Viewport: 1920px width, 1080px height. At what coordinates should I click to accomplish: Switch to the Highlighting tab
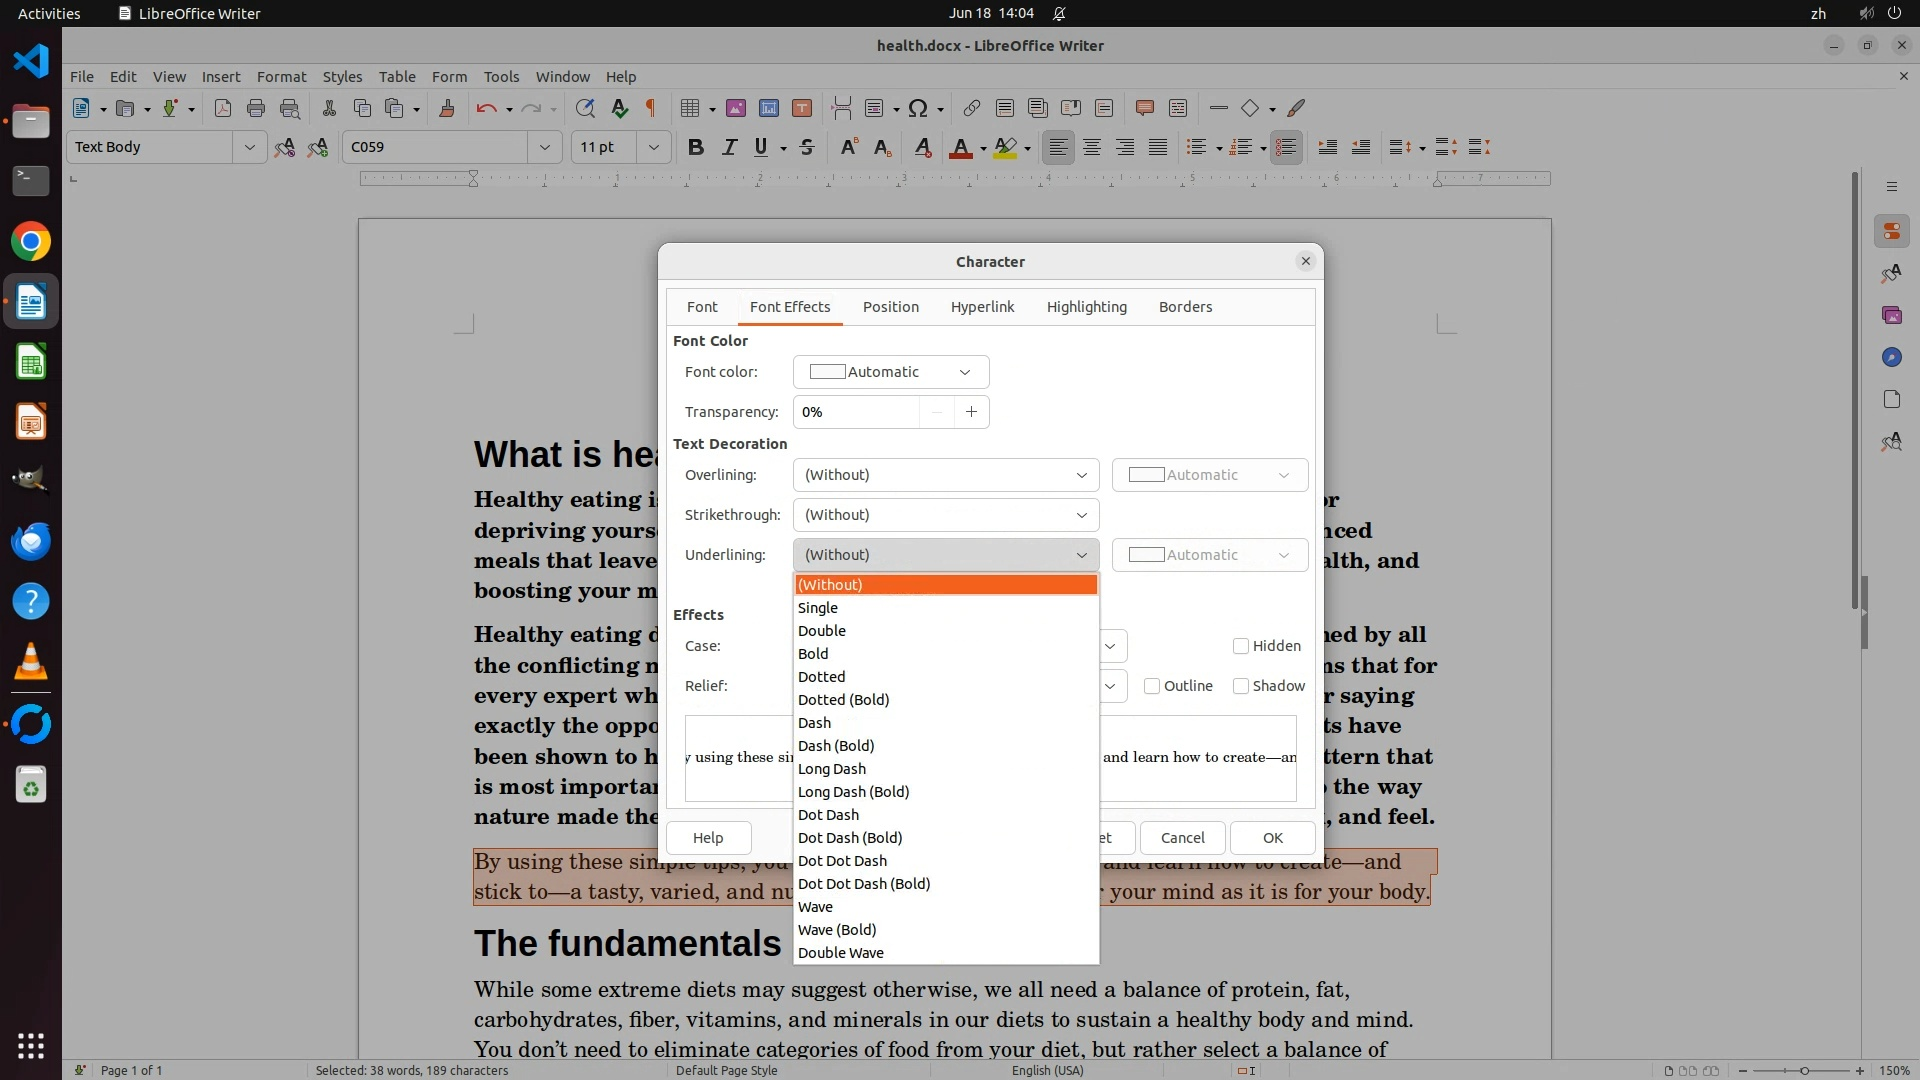tap(1086, 307)
